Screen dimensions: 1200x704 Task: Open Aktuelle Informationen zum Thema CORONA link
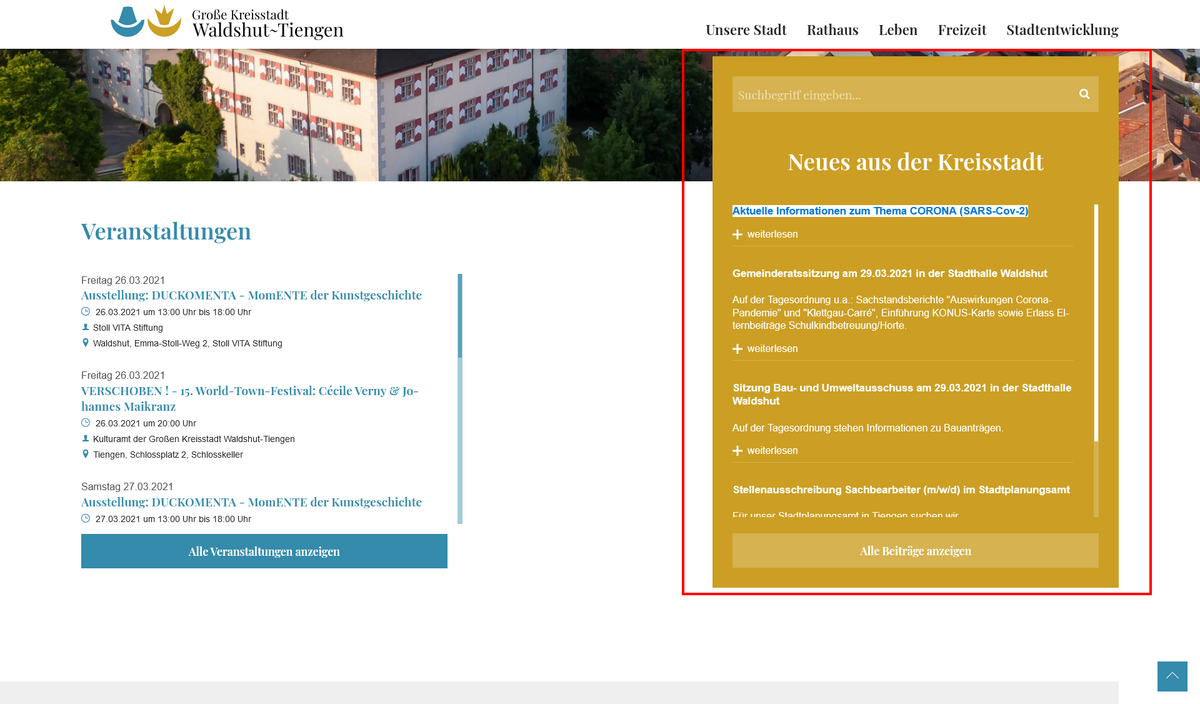(880, 211)
